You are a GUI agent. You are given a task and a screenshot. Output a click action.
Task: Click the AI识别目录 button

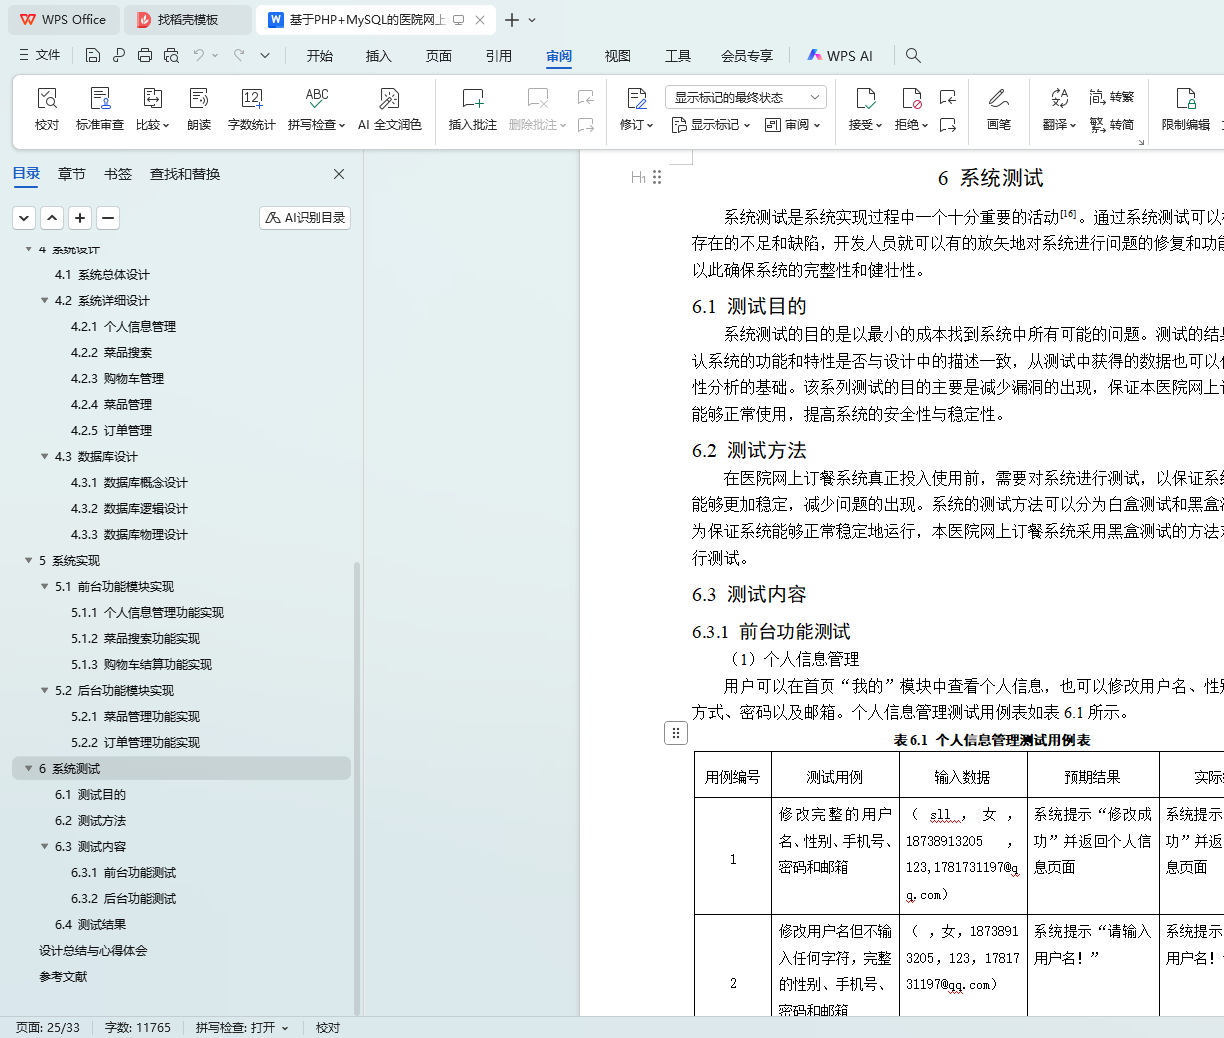click(x=305, y=217)
